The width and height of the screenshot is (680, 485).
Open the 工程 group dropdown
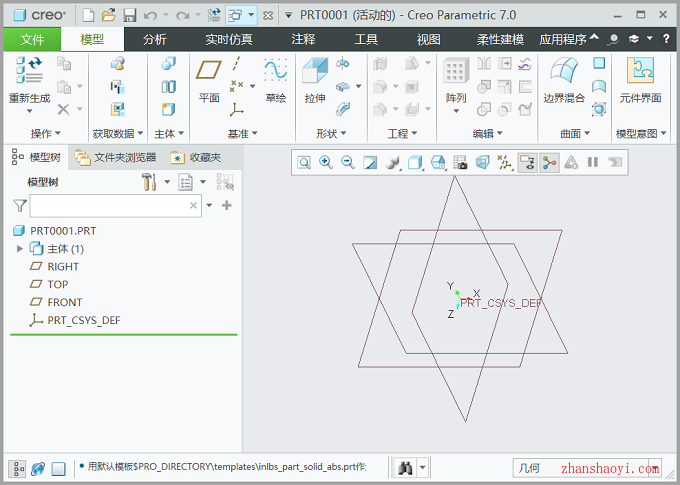point(402,134)
